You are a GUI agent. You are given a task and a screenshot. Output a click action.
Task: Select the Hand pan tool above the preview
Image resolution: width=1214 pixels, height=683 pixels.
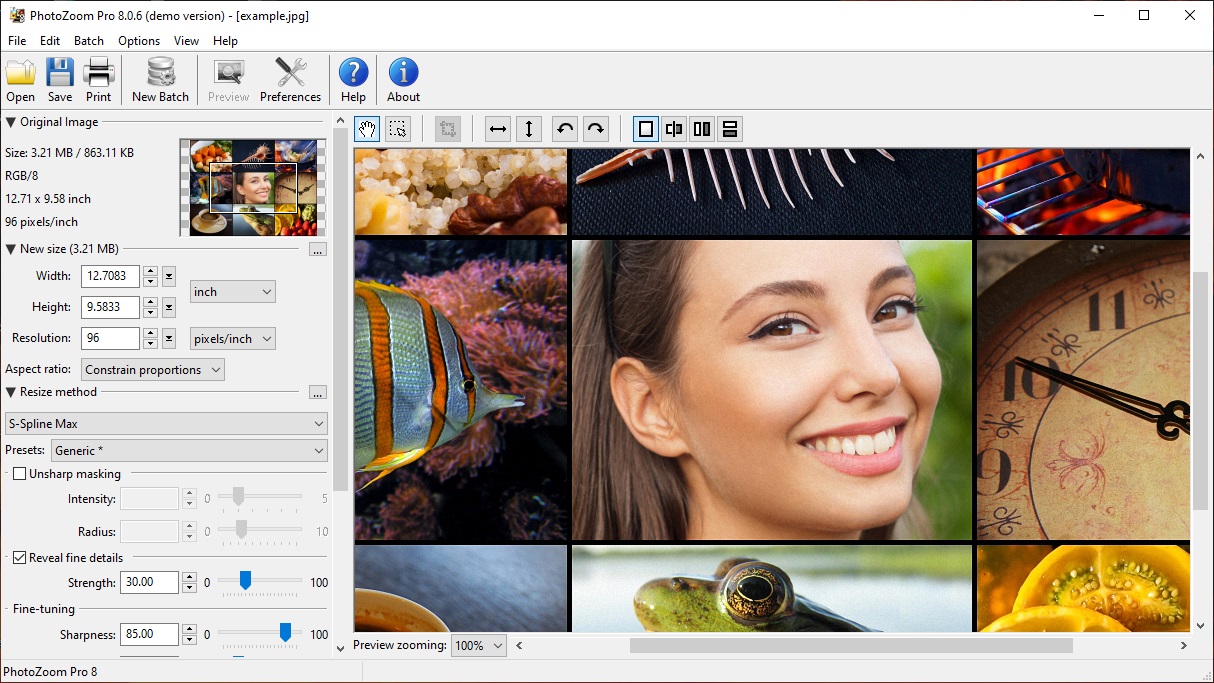(x=366, y=128)
